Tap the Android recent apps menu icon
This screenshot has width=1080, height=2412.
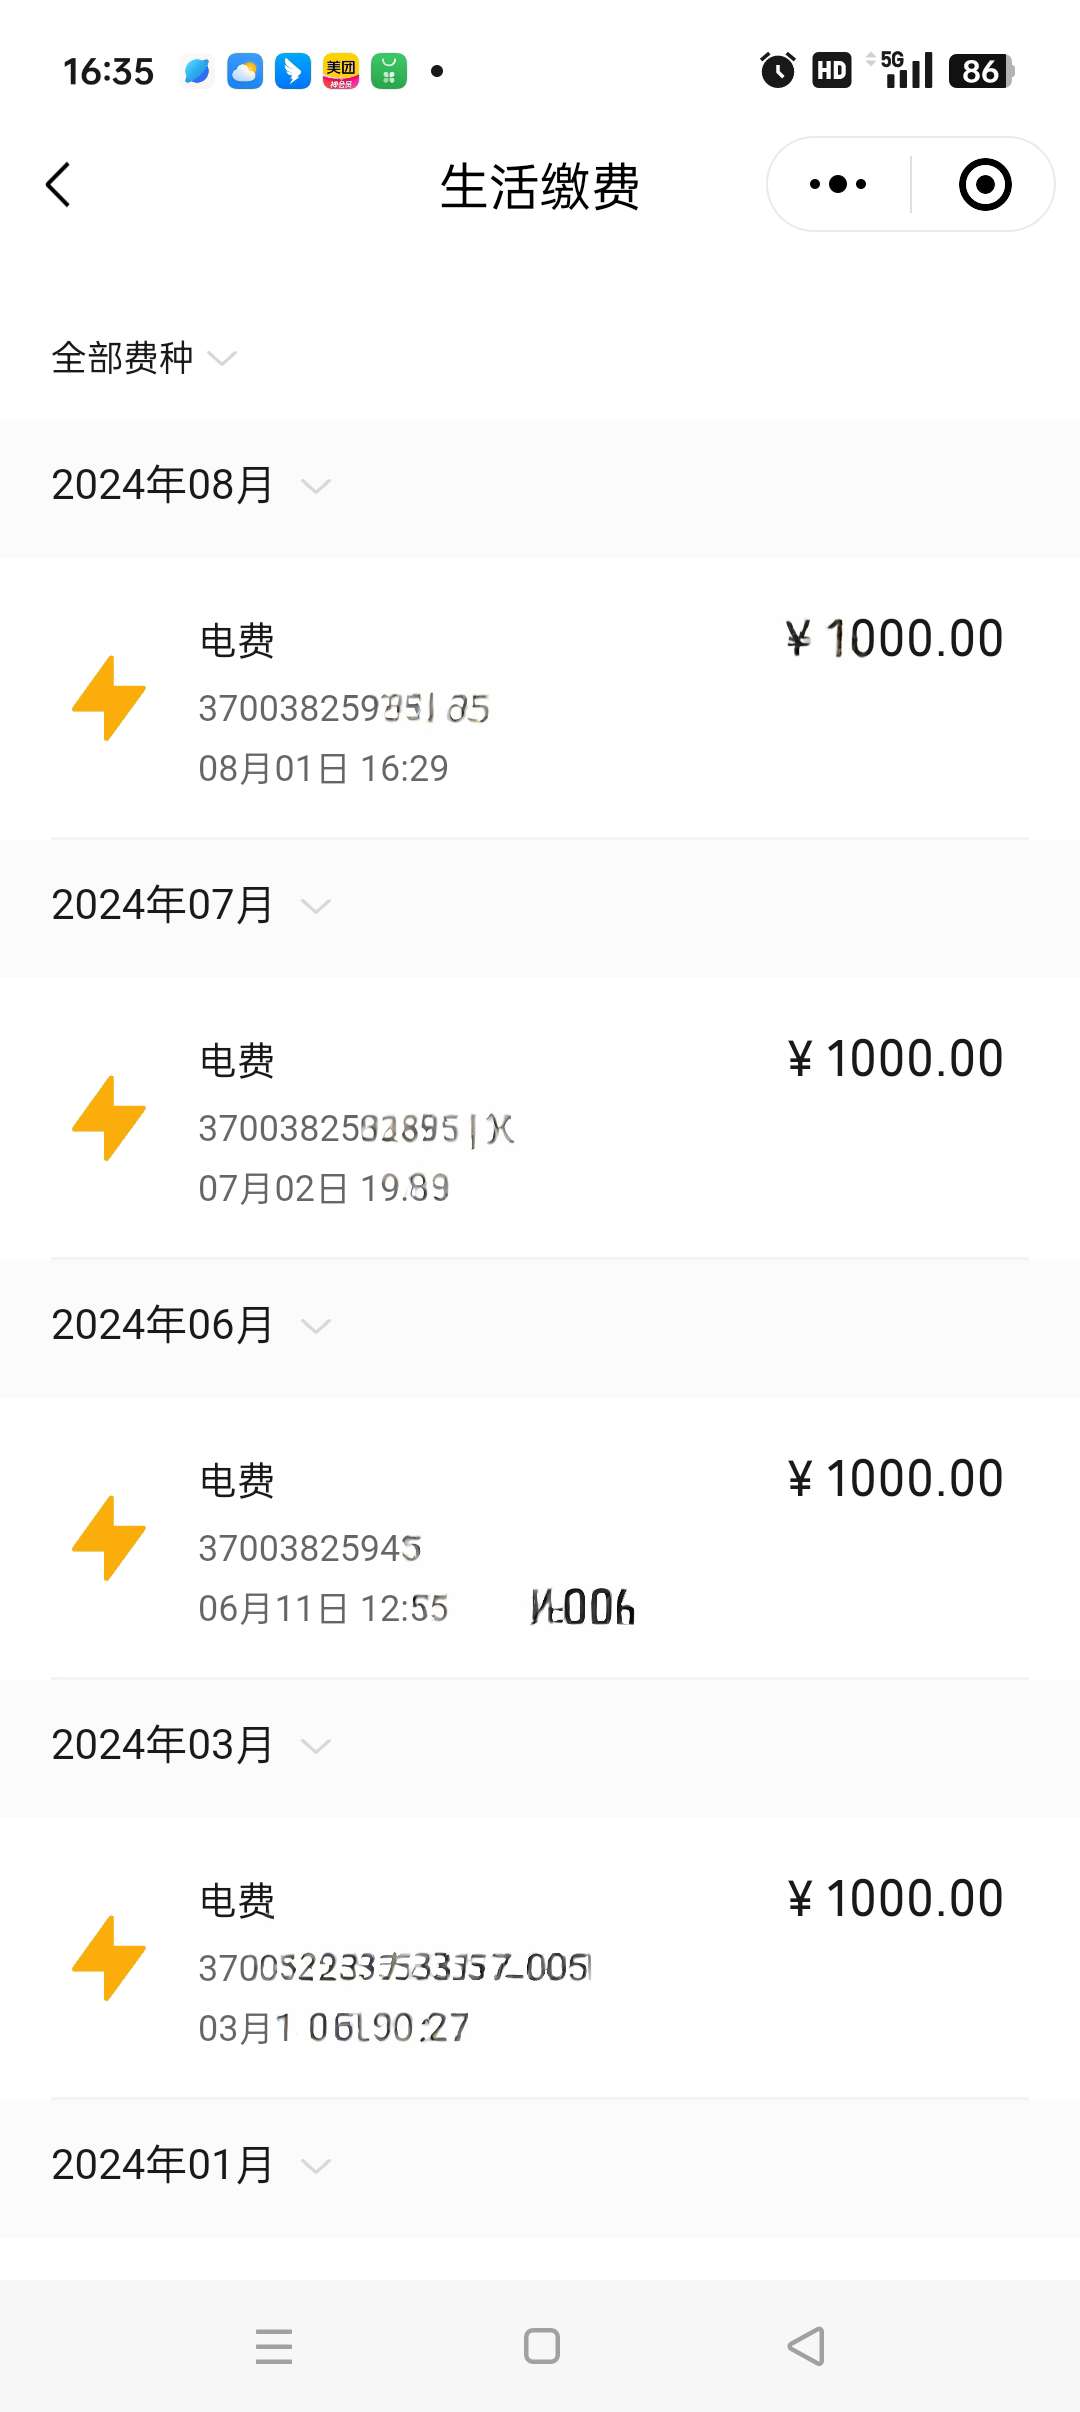[274, 2346]
